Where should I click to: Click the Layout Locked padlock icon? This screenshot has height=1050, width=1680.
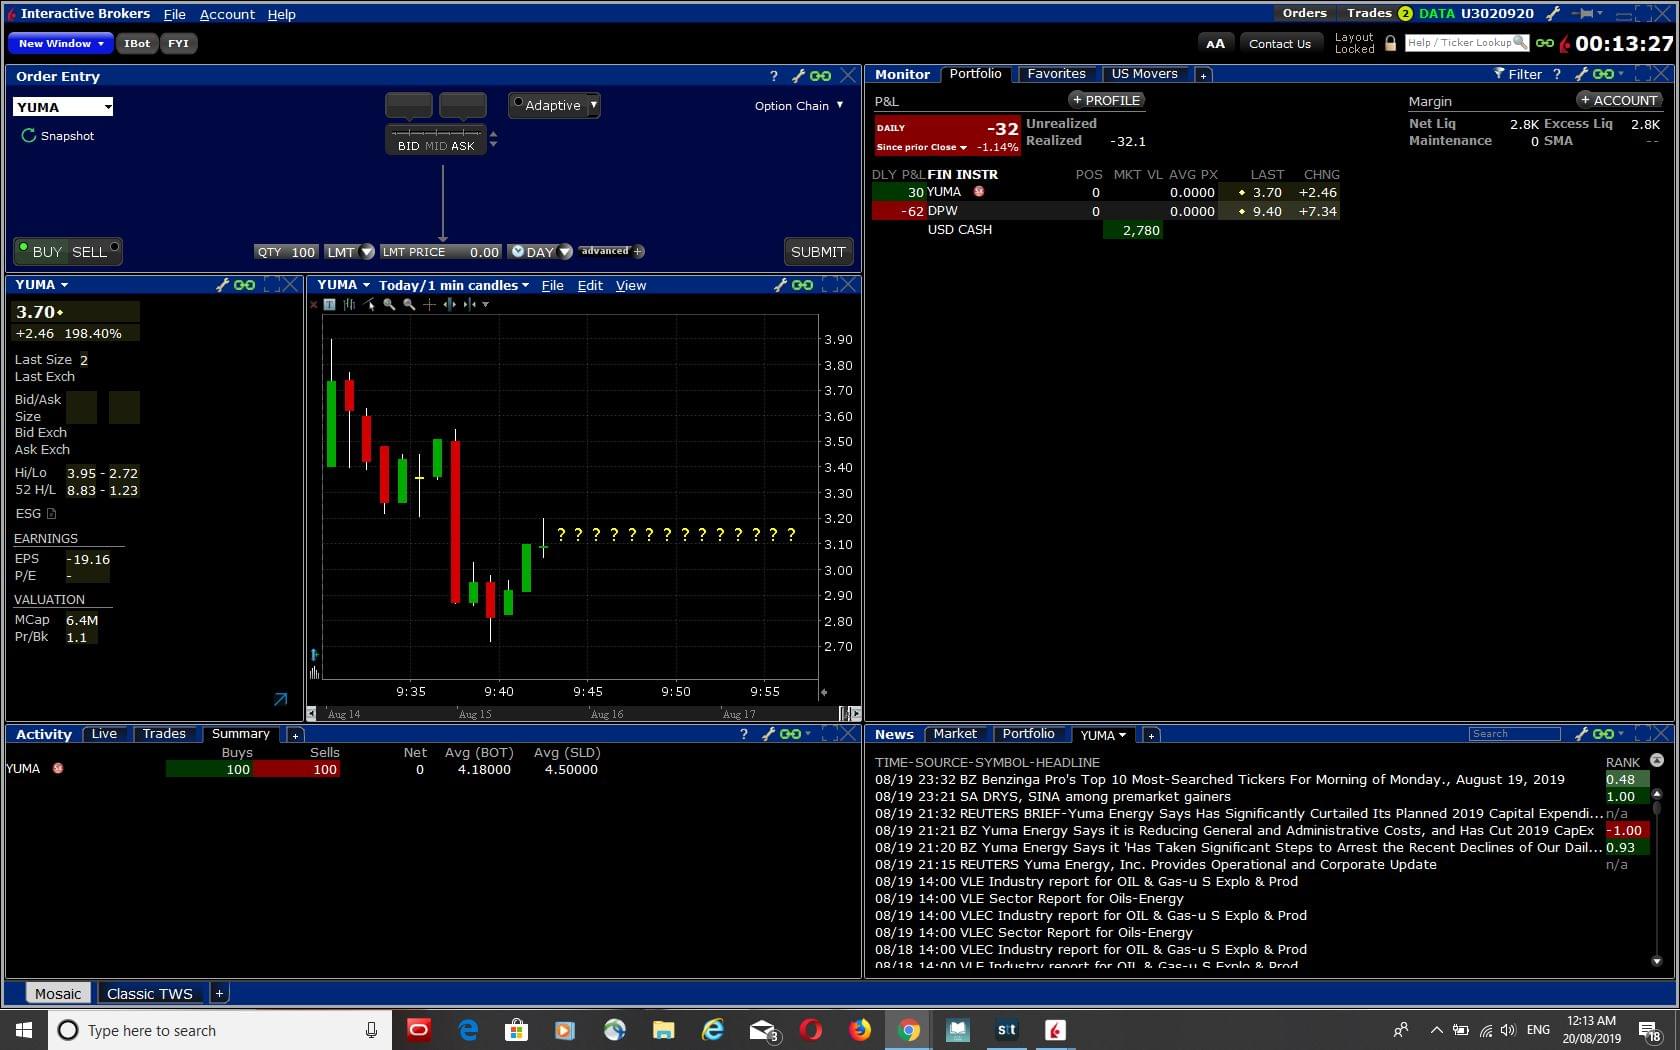(x=1390, y=44)
